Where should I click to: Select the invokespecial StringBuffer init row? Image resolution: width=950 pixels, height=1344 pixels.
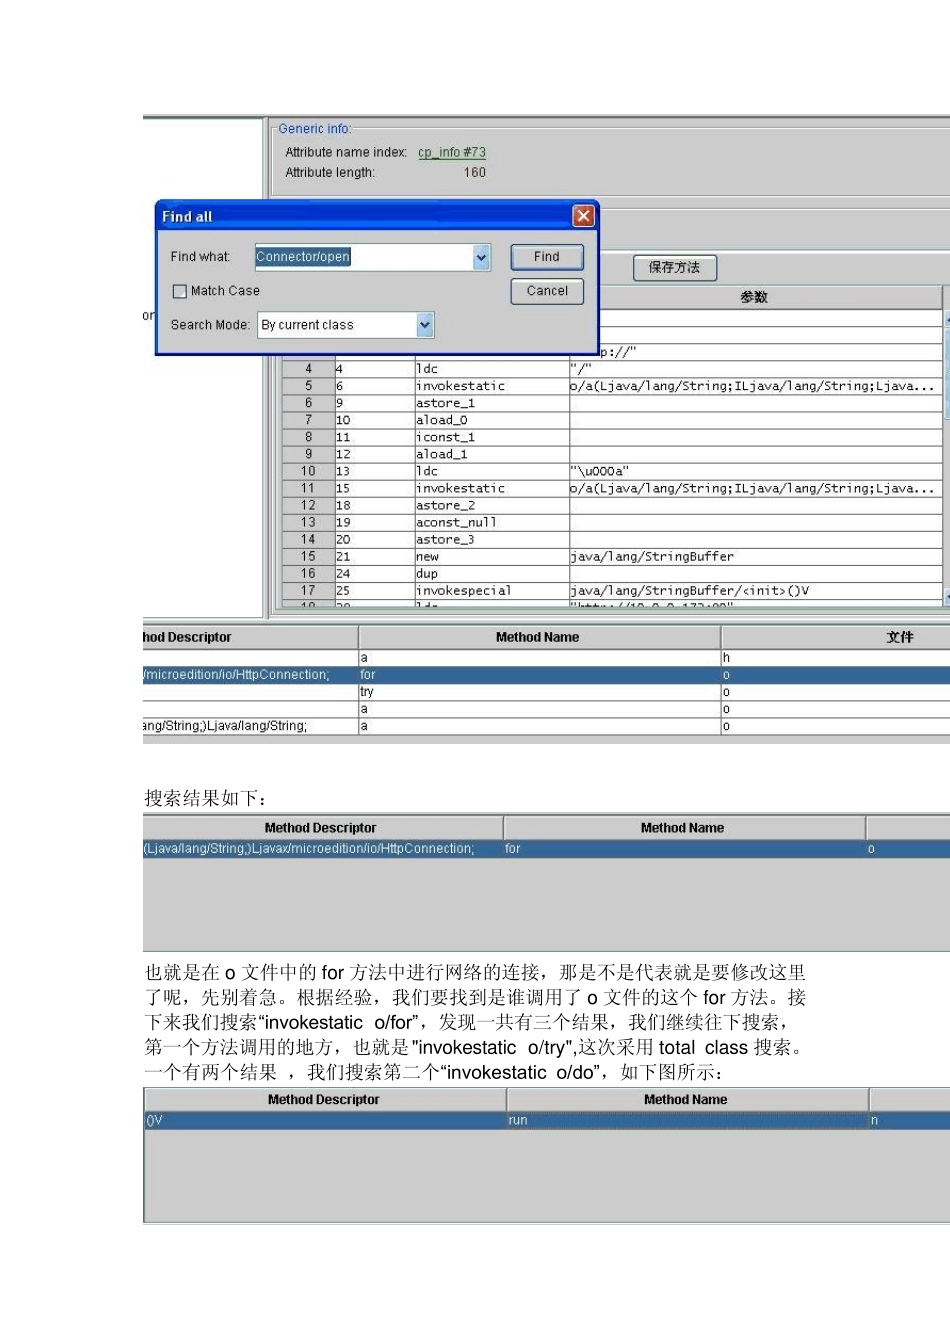612,590
